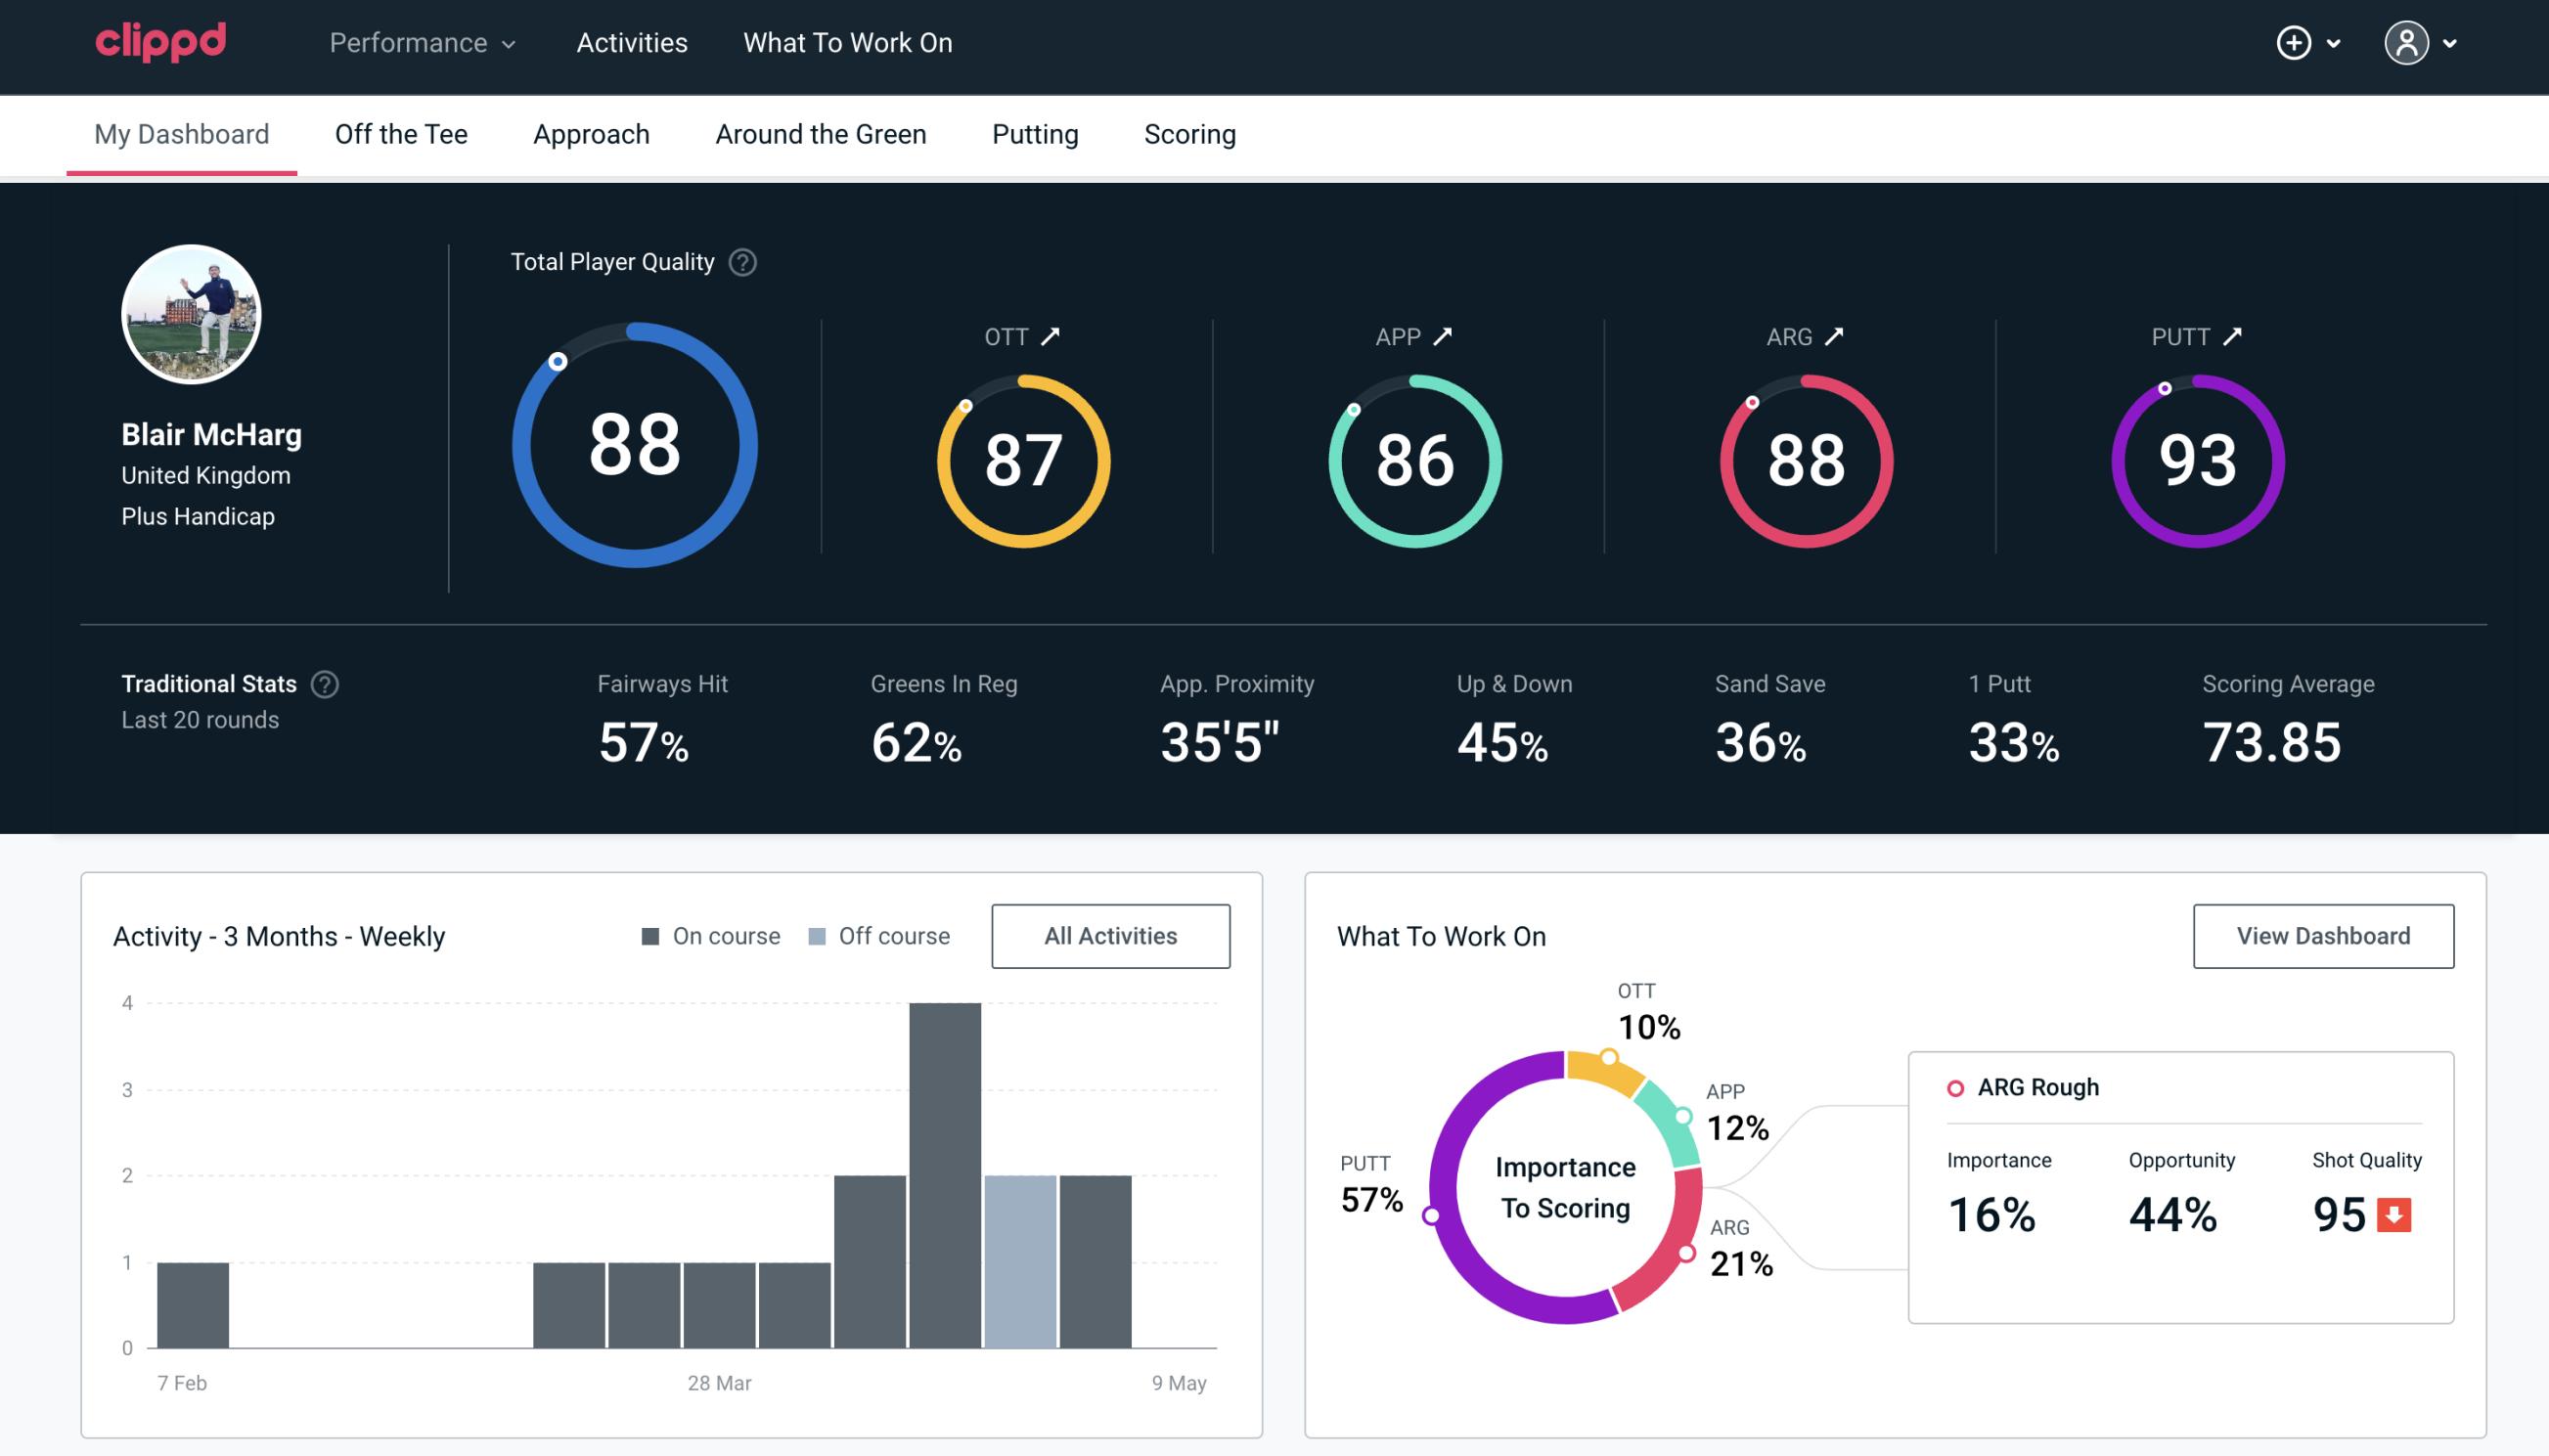Click the Total Player Quality help icon

coord(740,262)
